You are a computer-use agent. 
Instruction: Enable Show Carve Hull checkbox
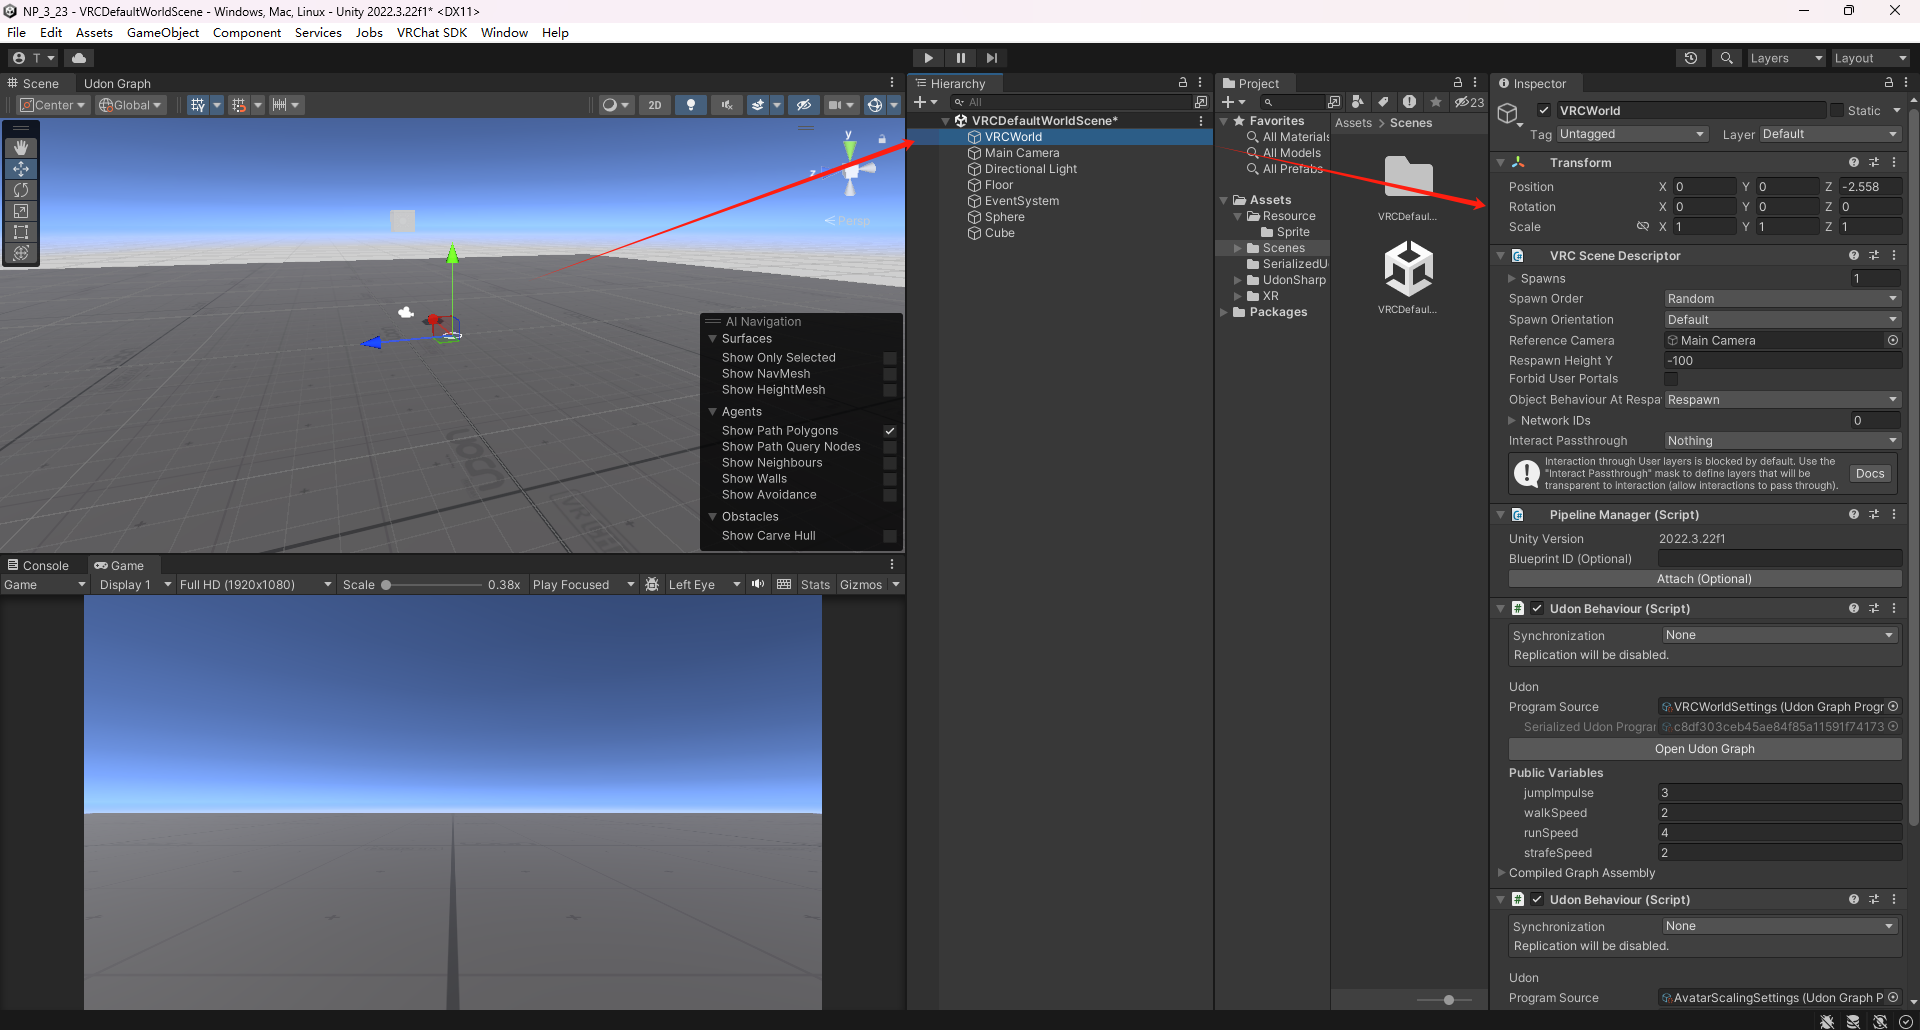[x=890, y=536]
